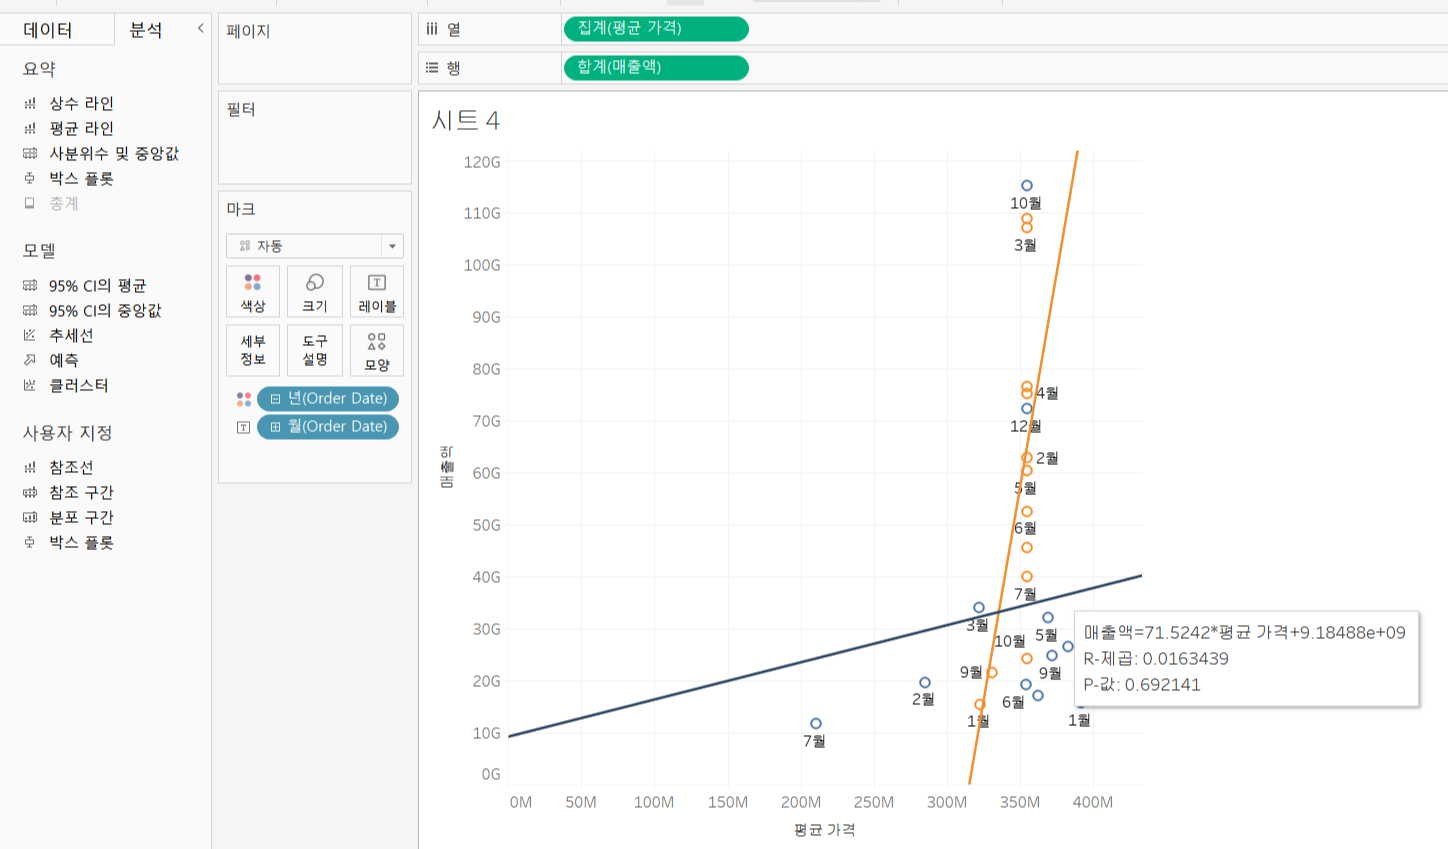Click the R-제곱: 0.0163439 tooltip text
This screenshot has width=1448, height=849.
pos(1156,659)
